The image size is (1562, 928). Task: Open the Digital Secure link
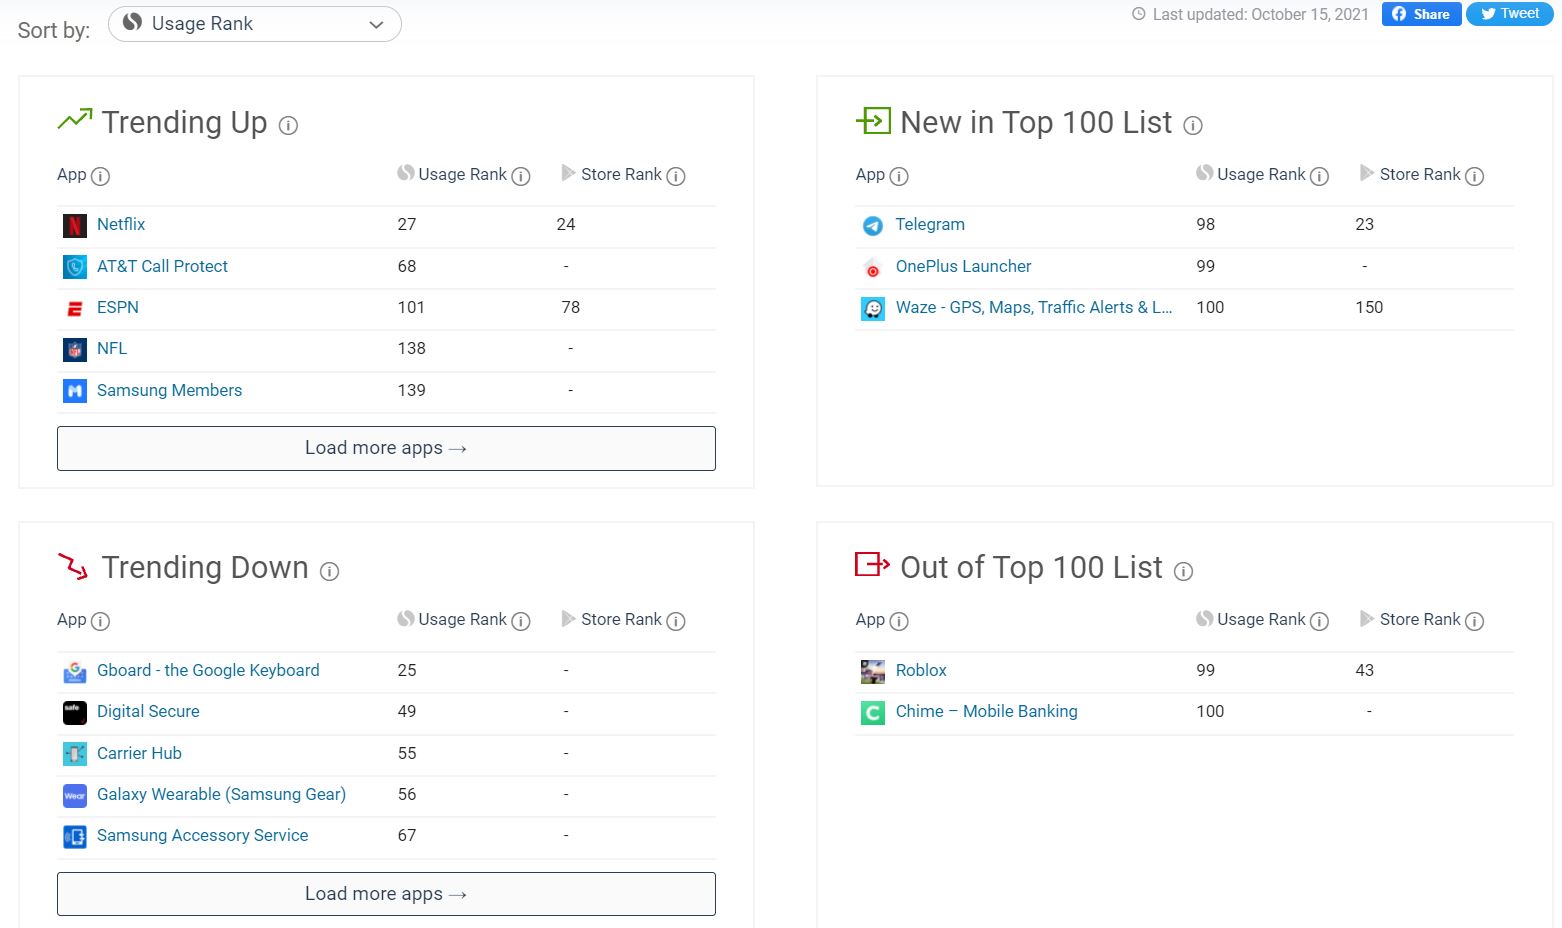click(x=148, y=711)
